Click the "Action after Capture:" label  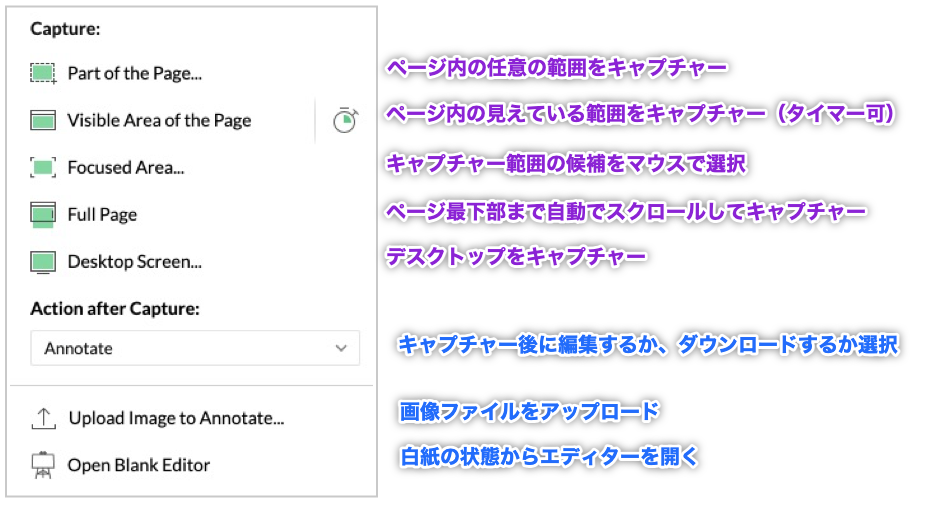tap(115, 308)
